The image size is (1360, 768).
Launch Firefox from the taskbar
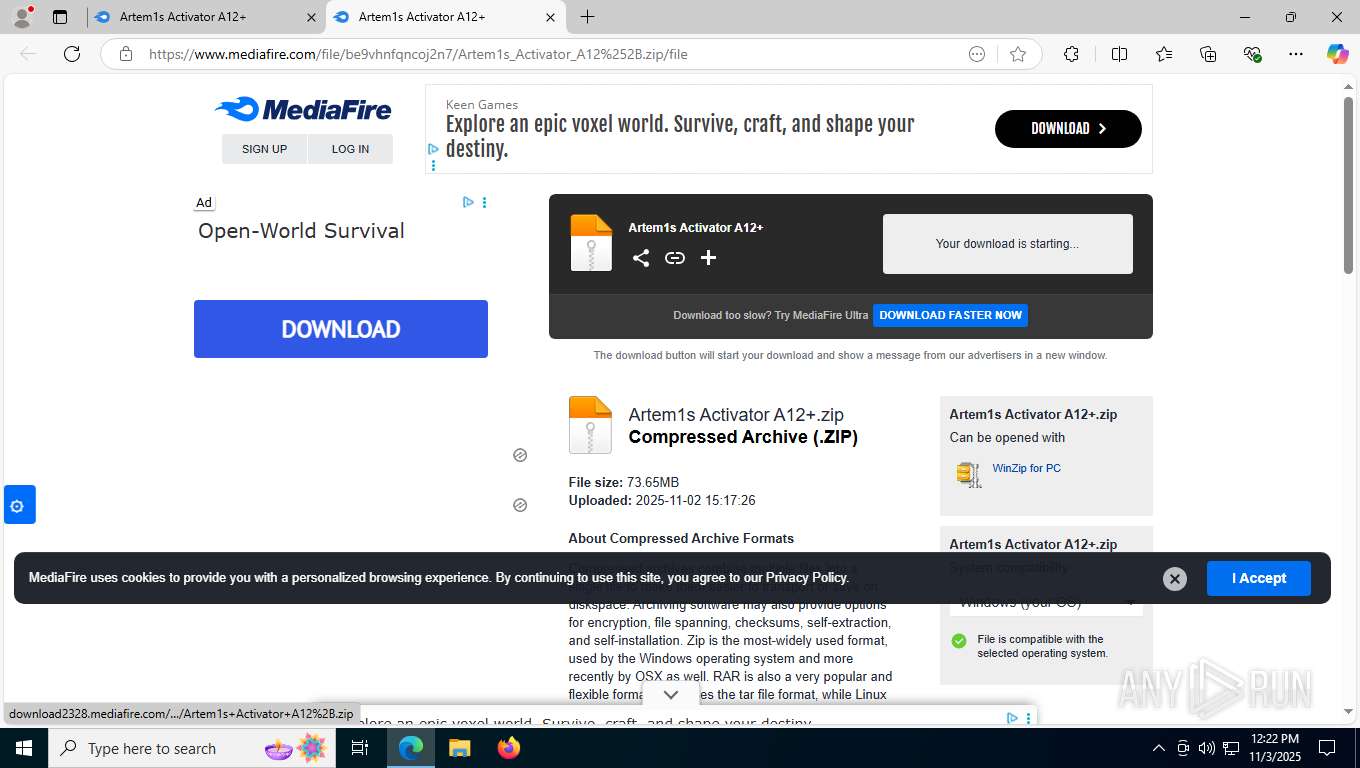coord(509,748)
